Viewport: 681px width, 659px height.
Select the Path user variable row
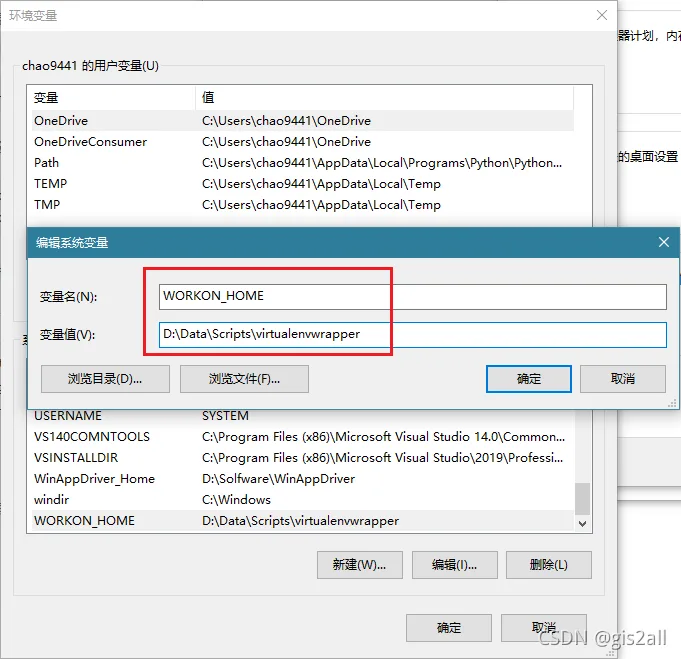coord(303,163)
